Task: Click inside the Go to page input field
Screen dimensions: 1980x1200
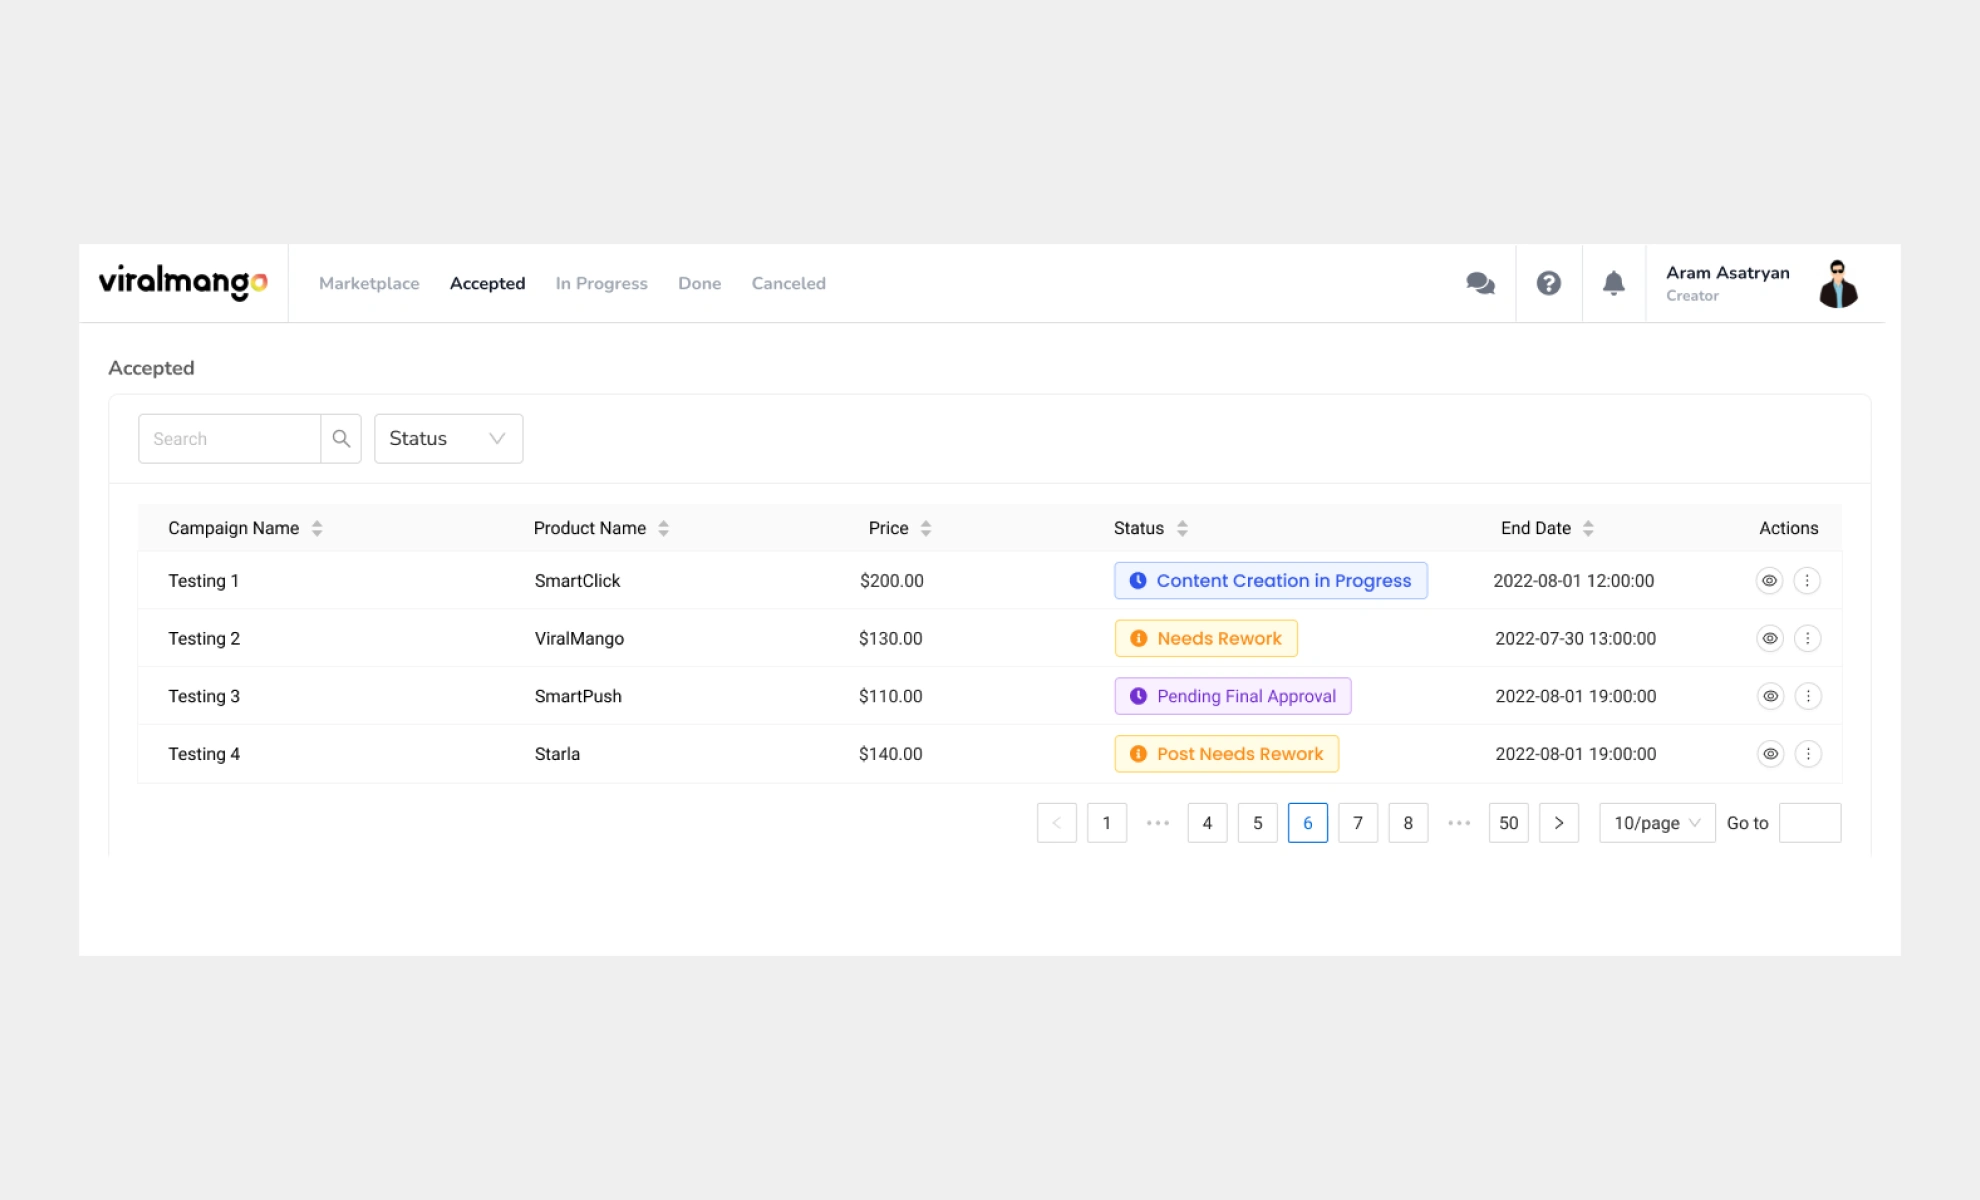Action: click(1810, 822)
